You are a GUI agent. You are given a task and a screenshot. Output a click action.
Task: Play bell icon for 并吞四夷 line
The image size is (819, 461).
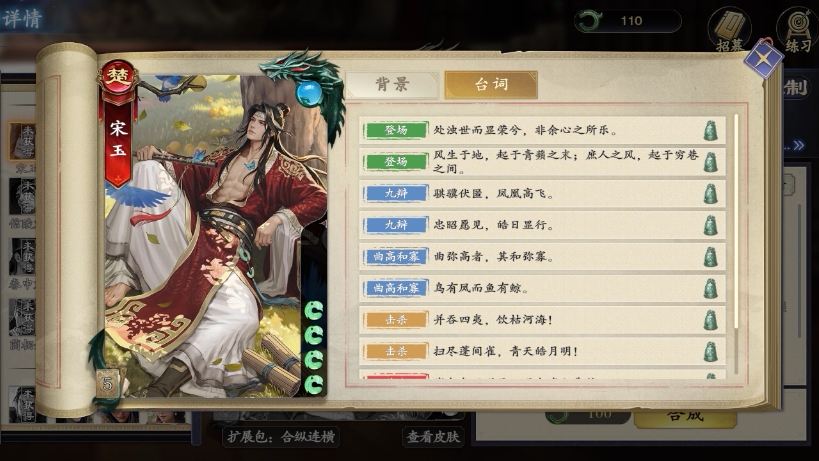(x=710, y=320)
